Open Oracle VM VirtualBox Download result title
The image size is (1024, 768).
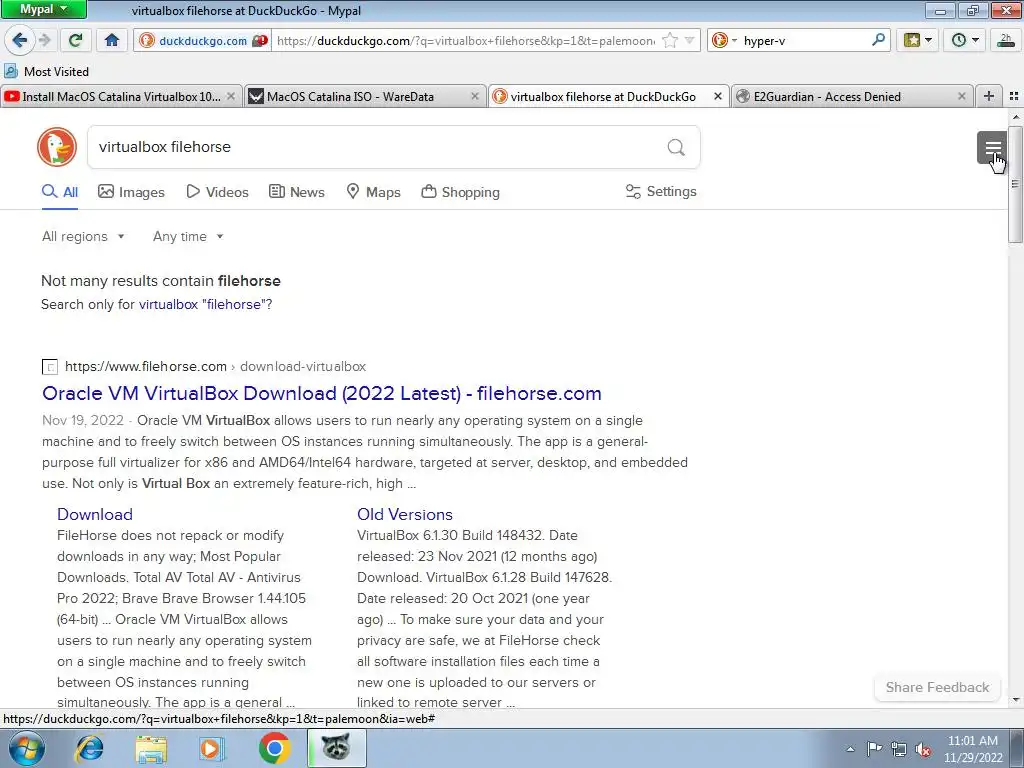322,393
